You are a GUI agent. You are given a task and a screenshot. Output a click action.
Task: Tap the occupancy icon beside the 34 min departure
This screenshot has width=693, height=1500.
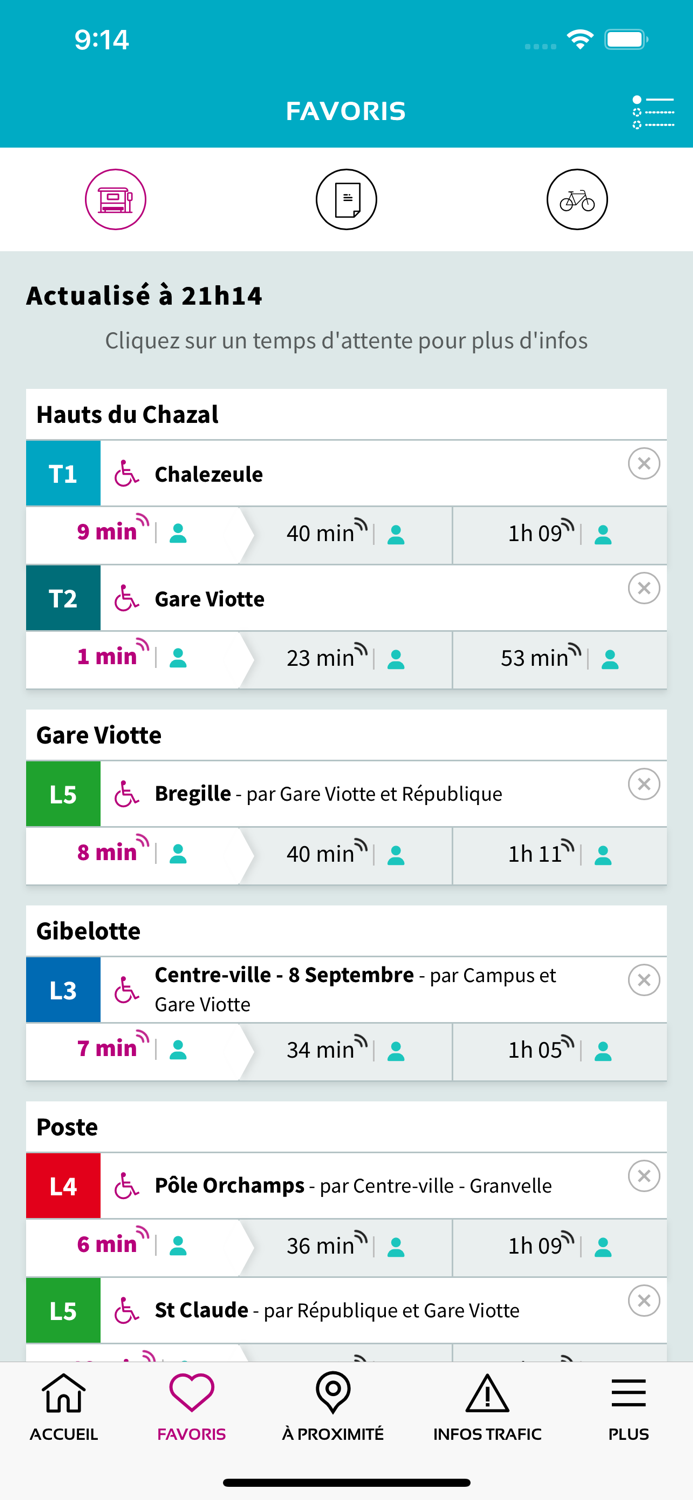395,1052
